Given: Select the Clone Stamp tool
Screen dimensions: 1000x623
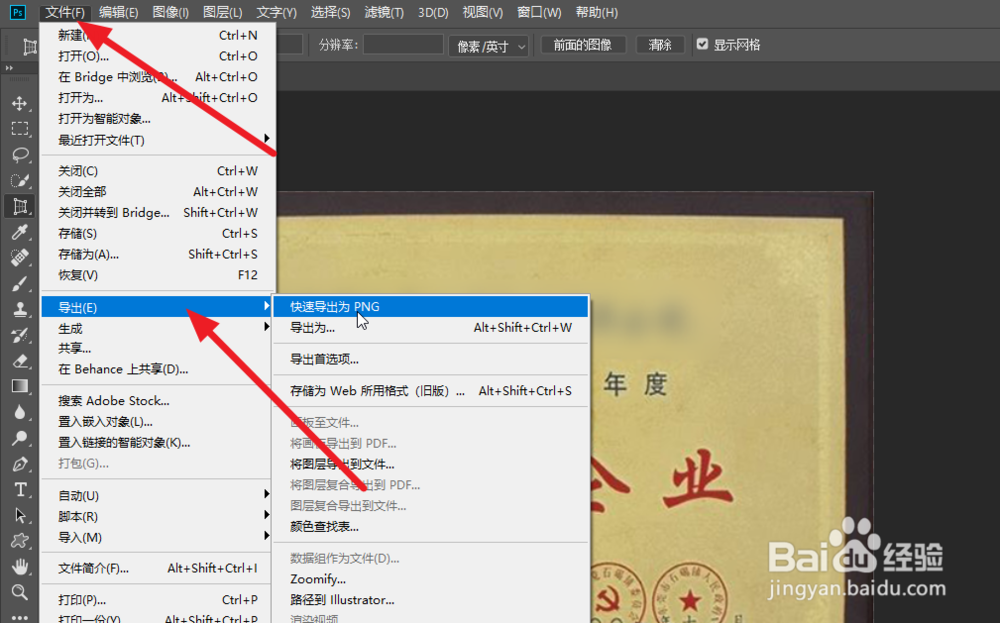Looking at the screenshot, I should 20,309.
